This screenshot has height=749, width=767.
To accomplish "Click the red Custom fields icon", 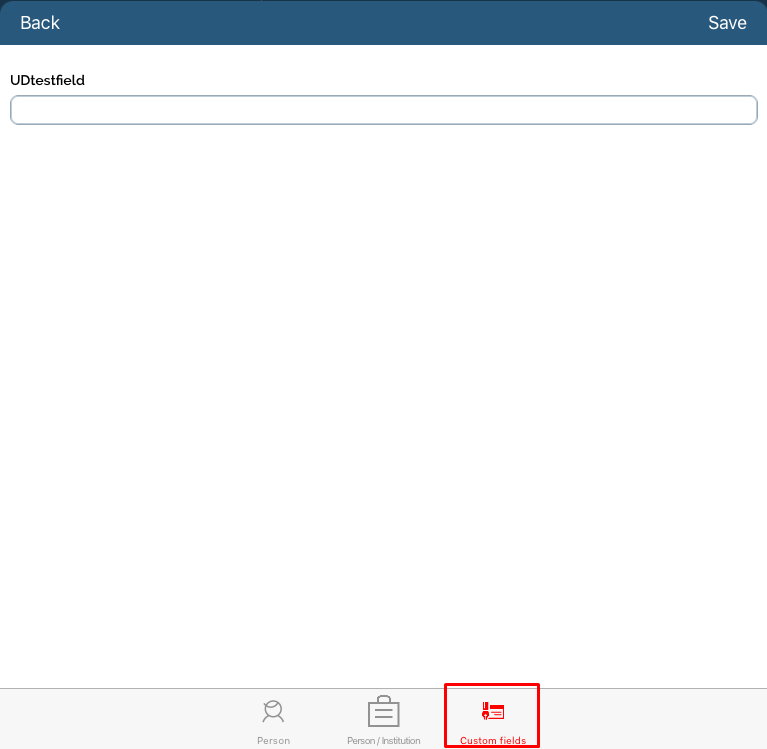I will [x=492, y=711].
